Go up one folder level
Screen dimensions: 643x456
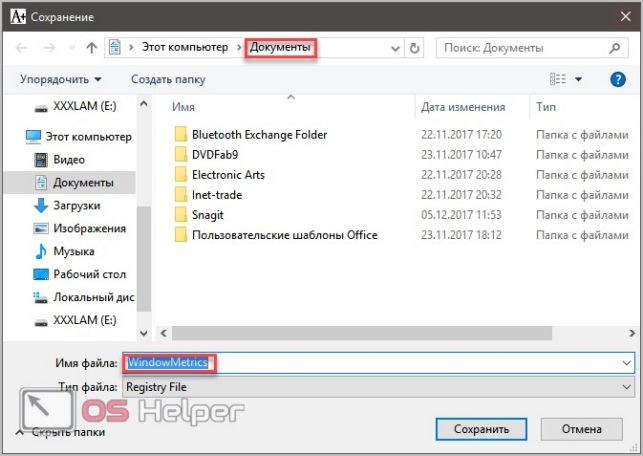point(91,48)
